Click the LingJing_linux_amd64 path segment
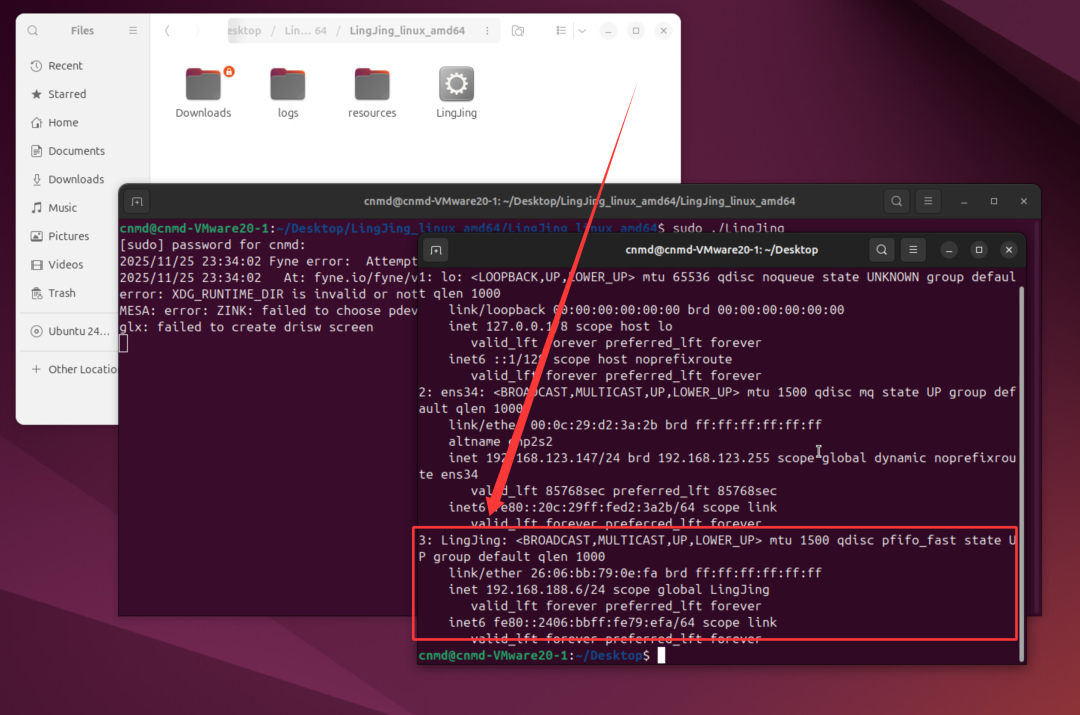Image resolution: width=1080 pixels, height=715 pixels. point(407,31)
